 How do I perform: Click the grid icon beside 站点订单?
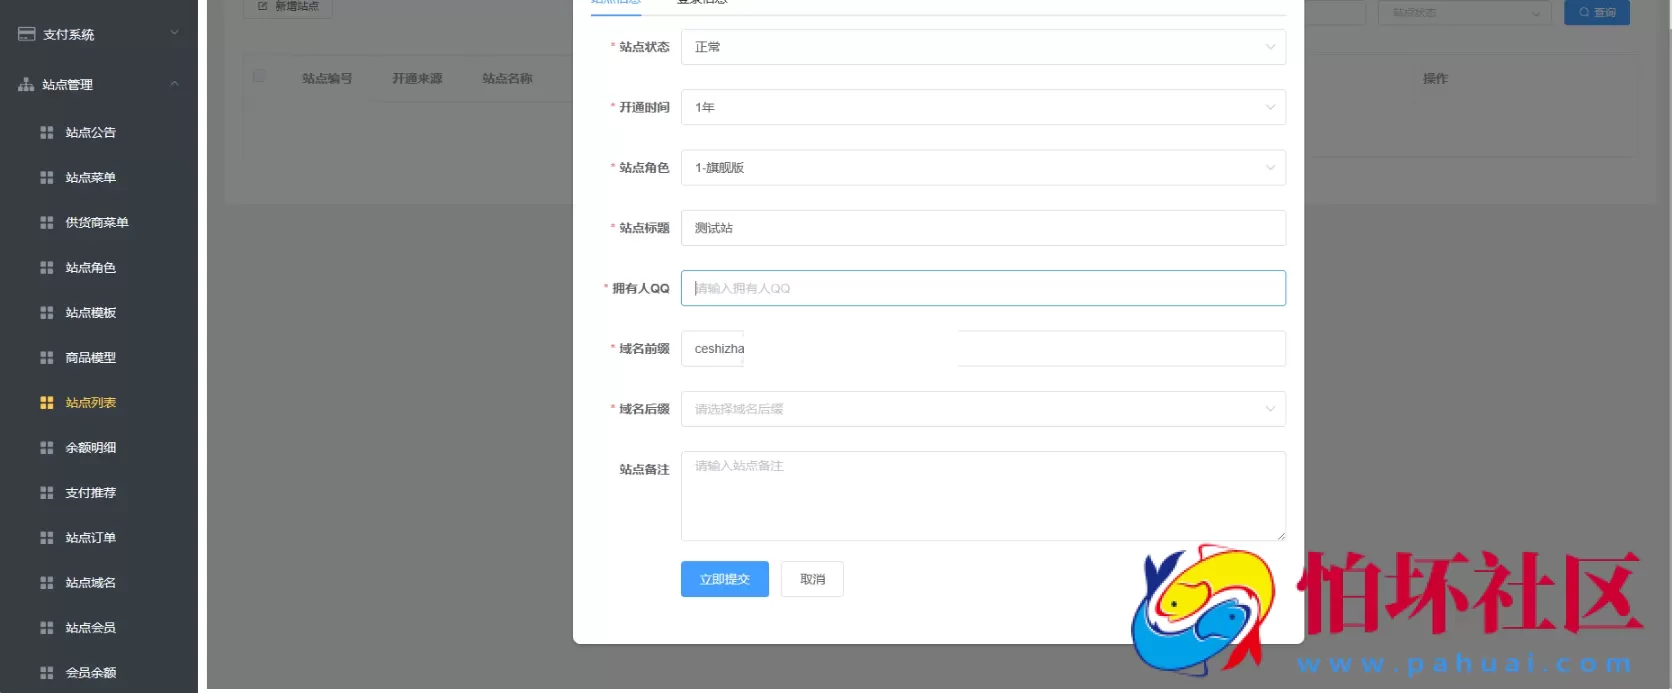pyautogui.click(x=46, y=537)
